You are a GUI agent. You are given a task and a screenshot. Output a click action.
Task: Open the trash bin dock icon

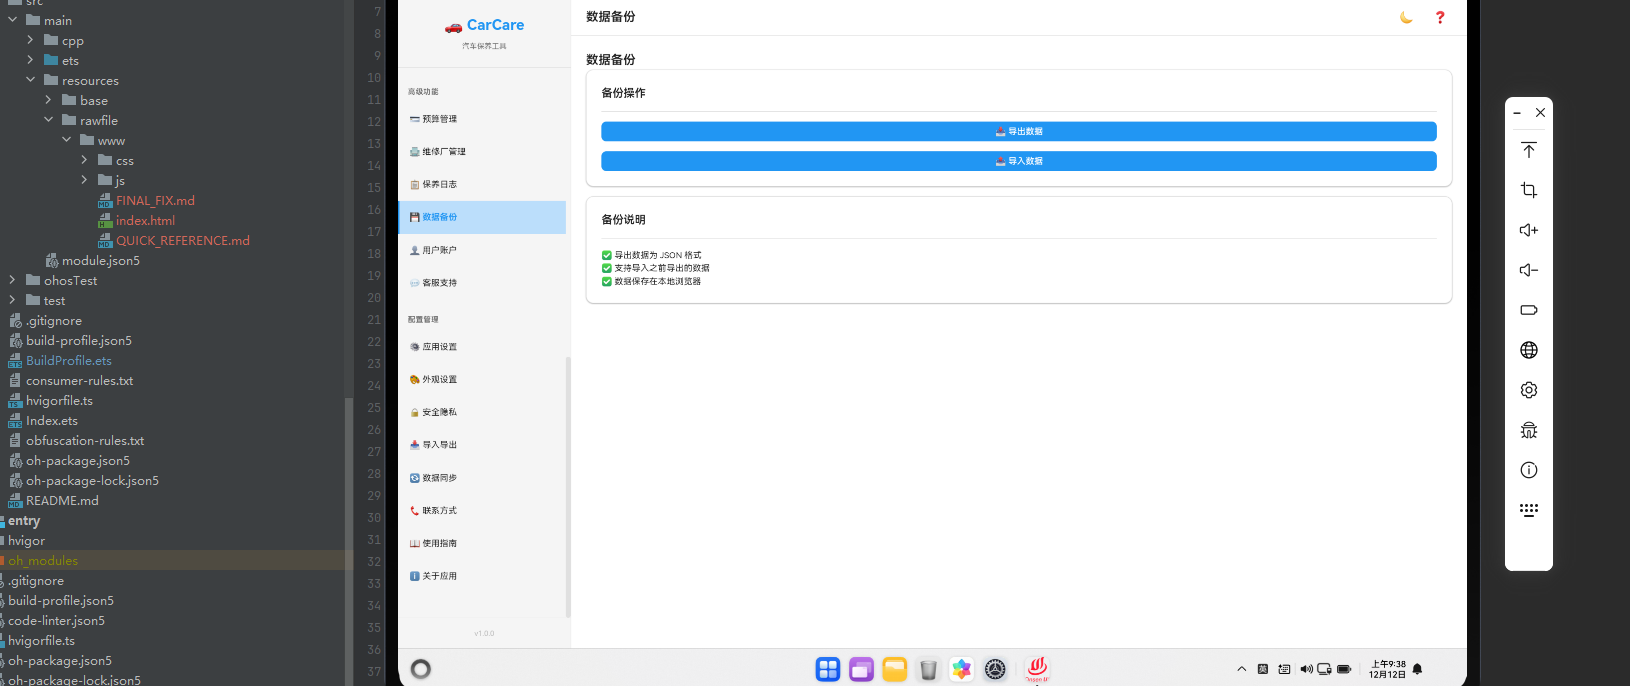point(928,669)
